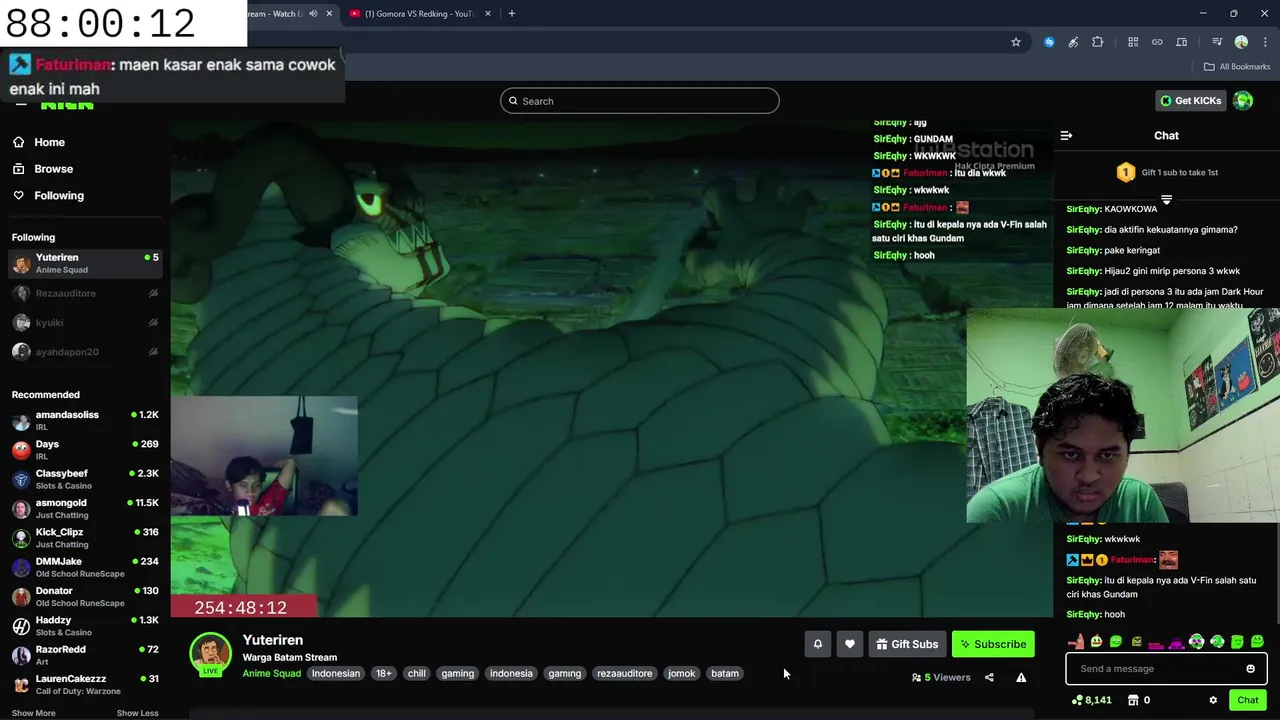
Task: Mute the Kick stream tab audio
Action: coord(313,14)
